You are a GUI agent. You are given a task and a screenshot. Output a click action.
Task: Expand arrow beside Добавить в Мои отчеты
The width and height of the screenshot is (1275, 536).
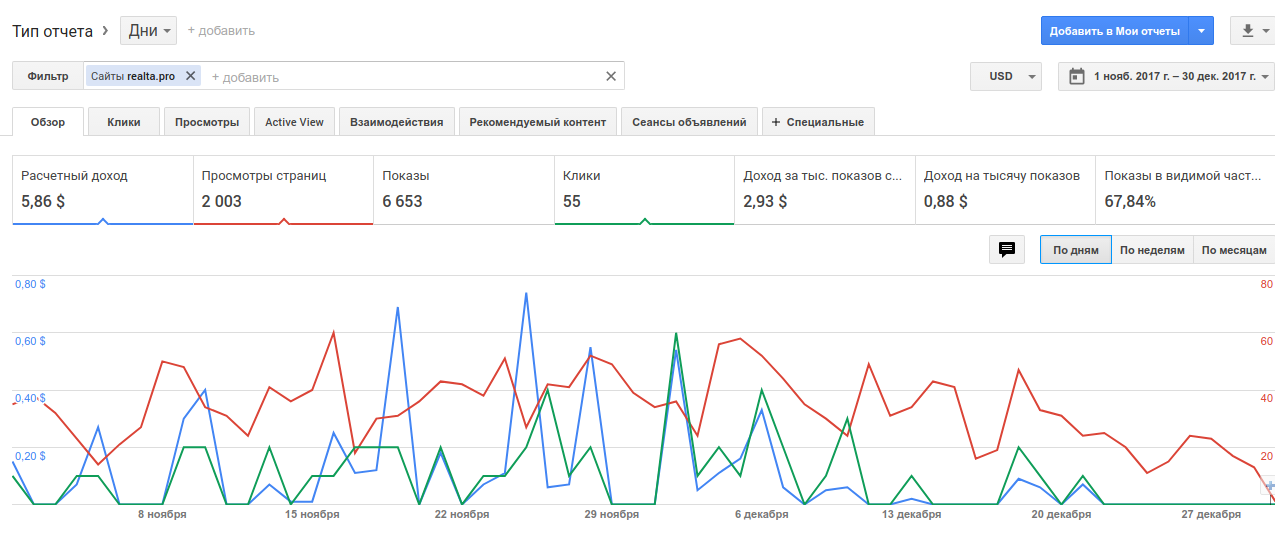(1202, 31)
